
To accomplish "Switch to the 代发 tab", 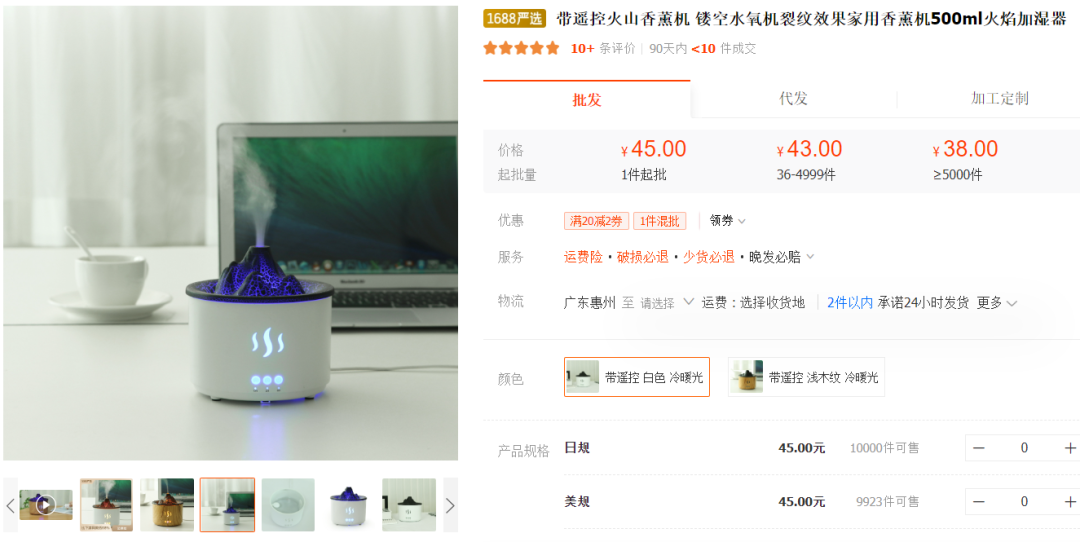I will pos(793,98).
